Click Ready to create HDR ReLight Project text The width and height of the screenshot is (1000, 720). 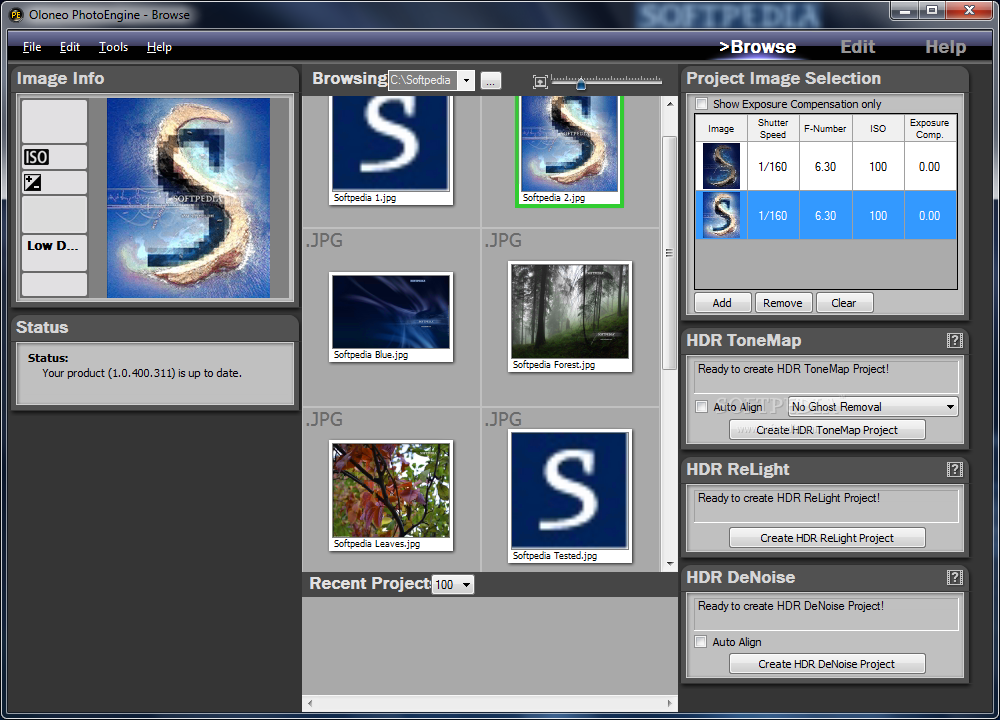[x=789, y=498]
